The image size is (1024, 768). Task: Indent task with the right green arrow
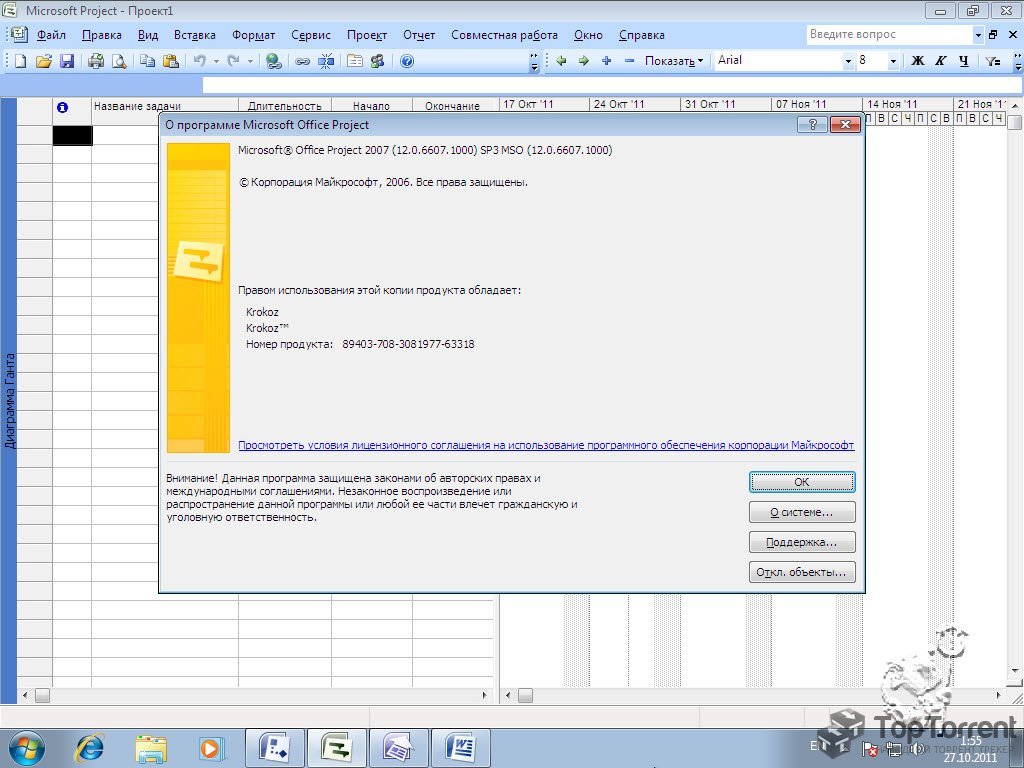point(584,61)
